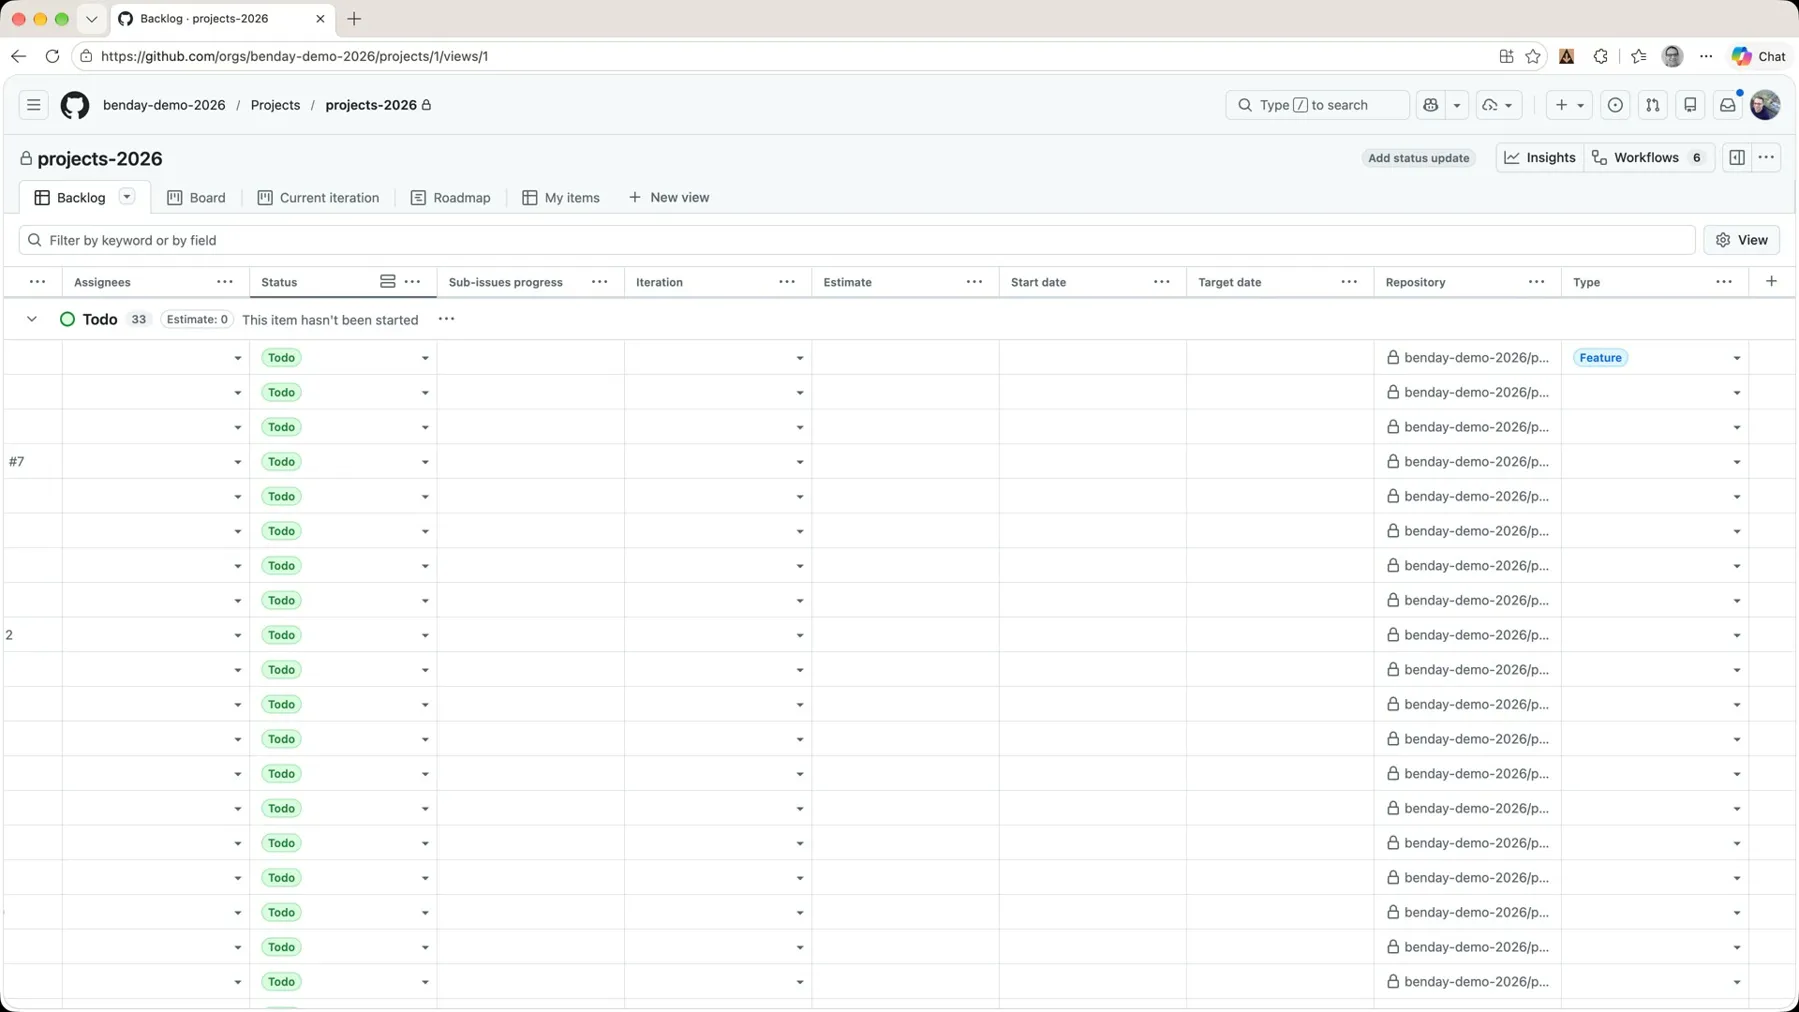Screen dimensions: 1799x1012
Task: Go to GitHub home via Octocat logo
Action: click(x=75, y=105)
